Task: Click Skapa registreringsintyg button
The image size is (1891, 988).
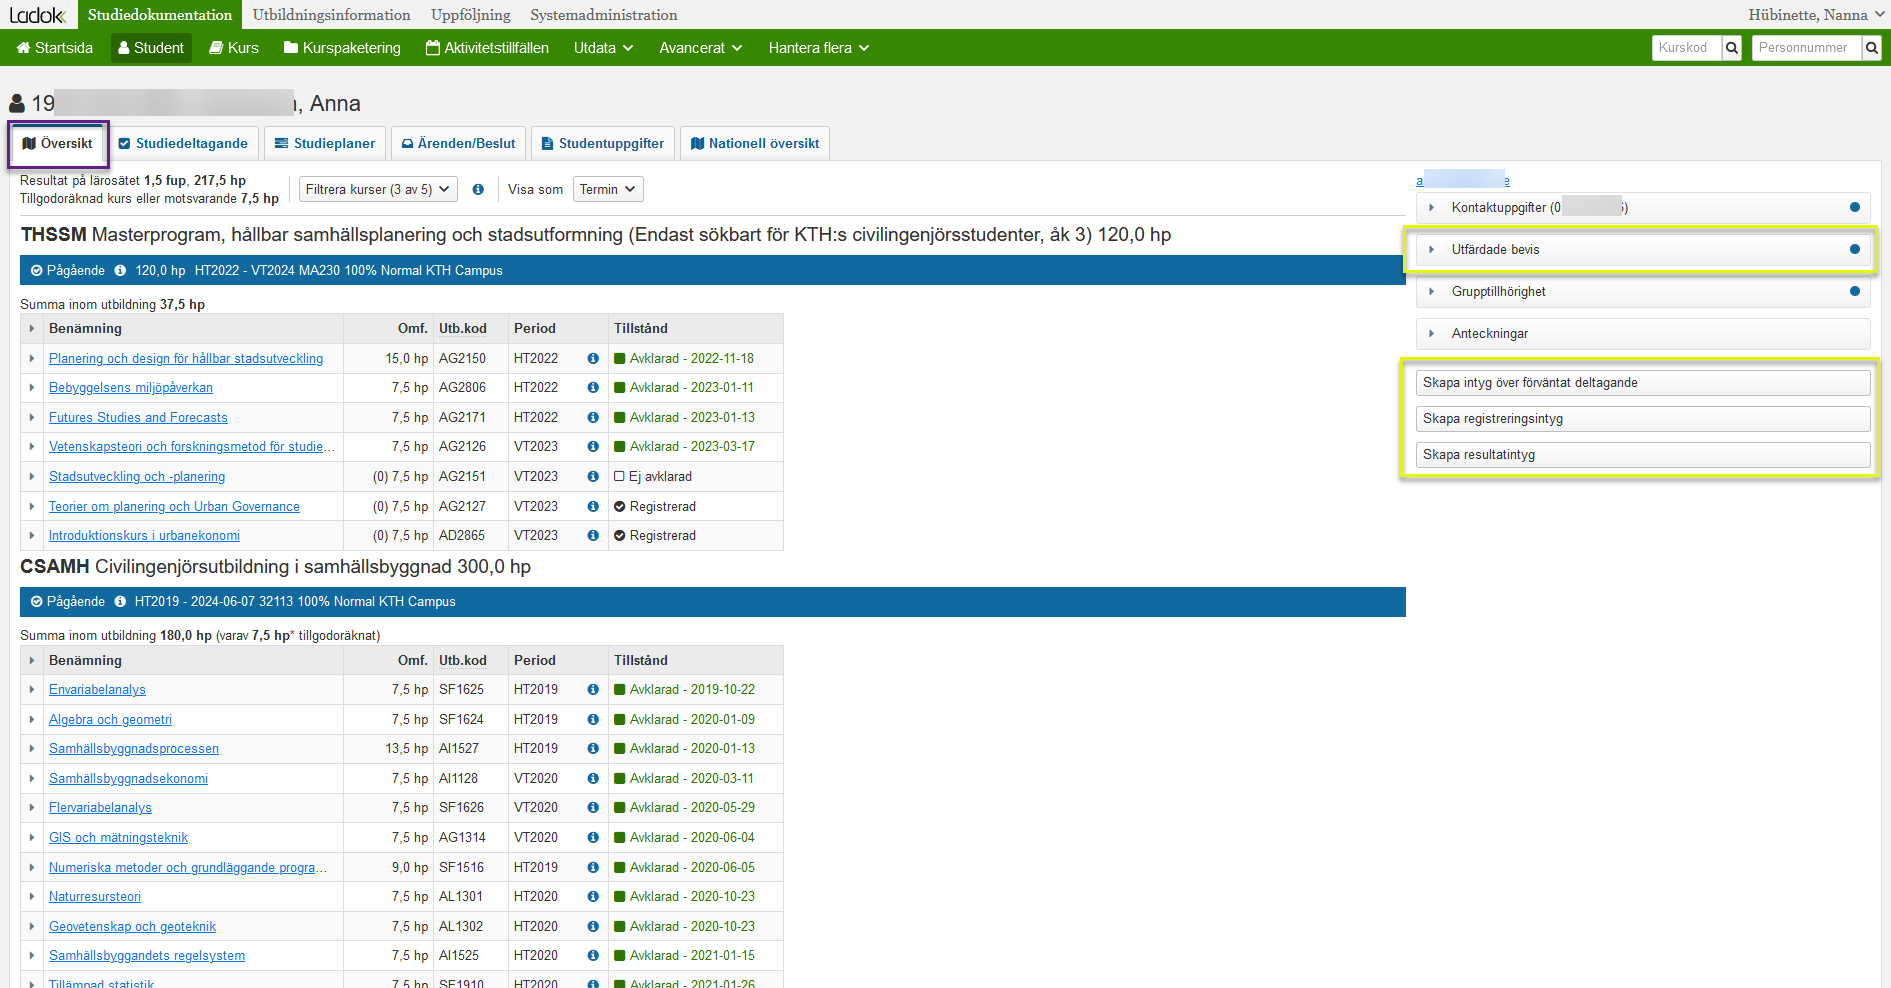Action: click(x=1643, y=419)
